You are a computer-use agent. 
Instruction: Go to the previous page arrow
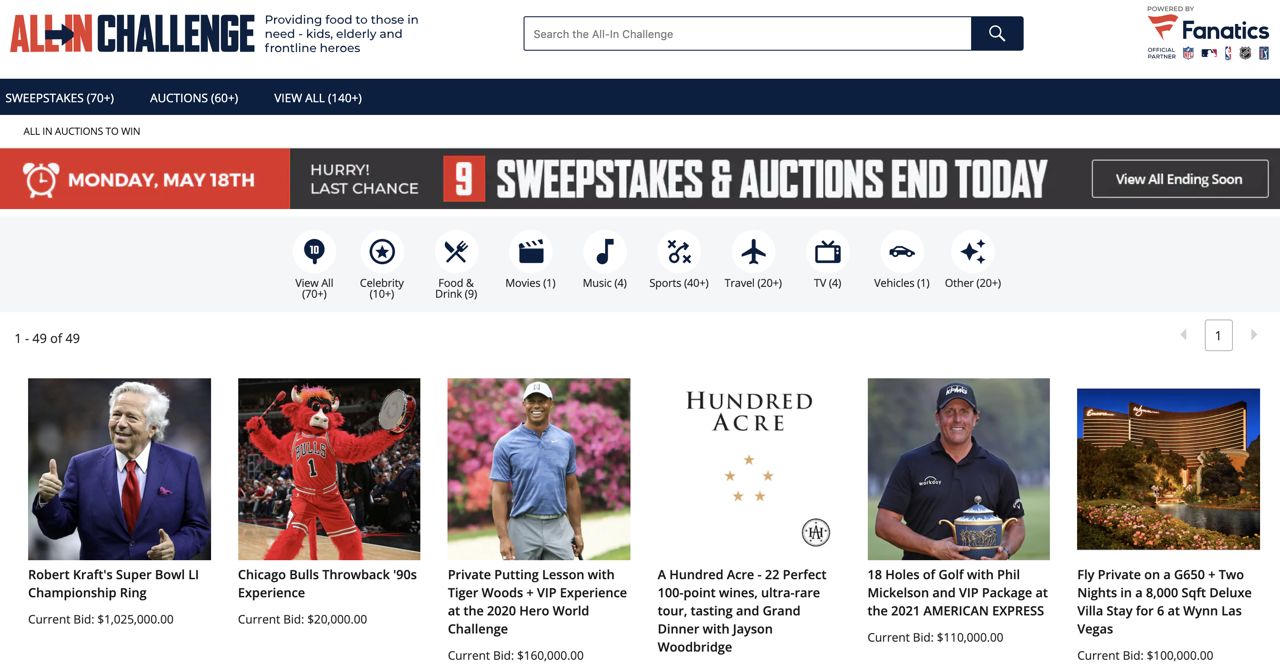pos(1184,335)
